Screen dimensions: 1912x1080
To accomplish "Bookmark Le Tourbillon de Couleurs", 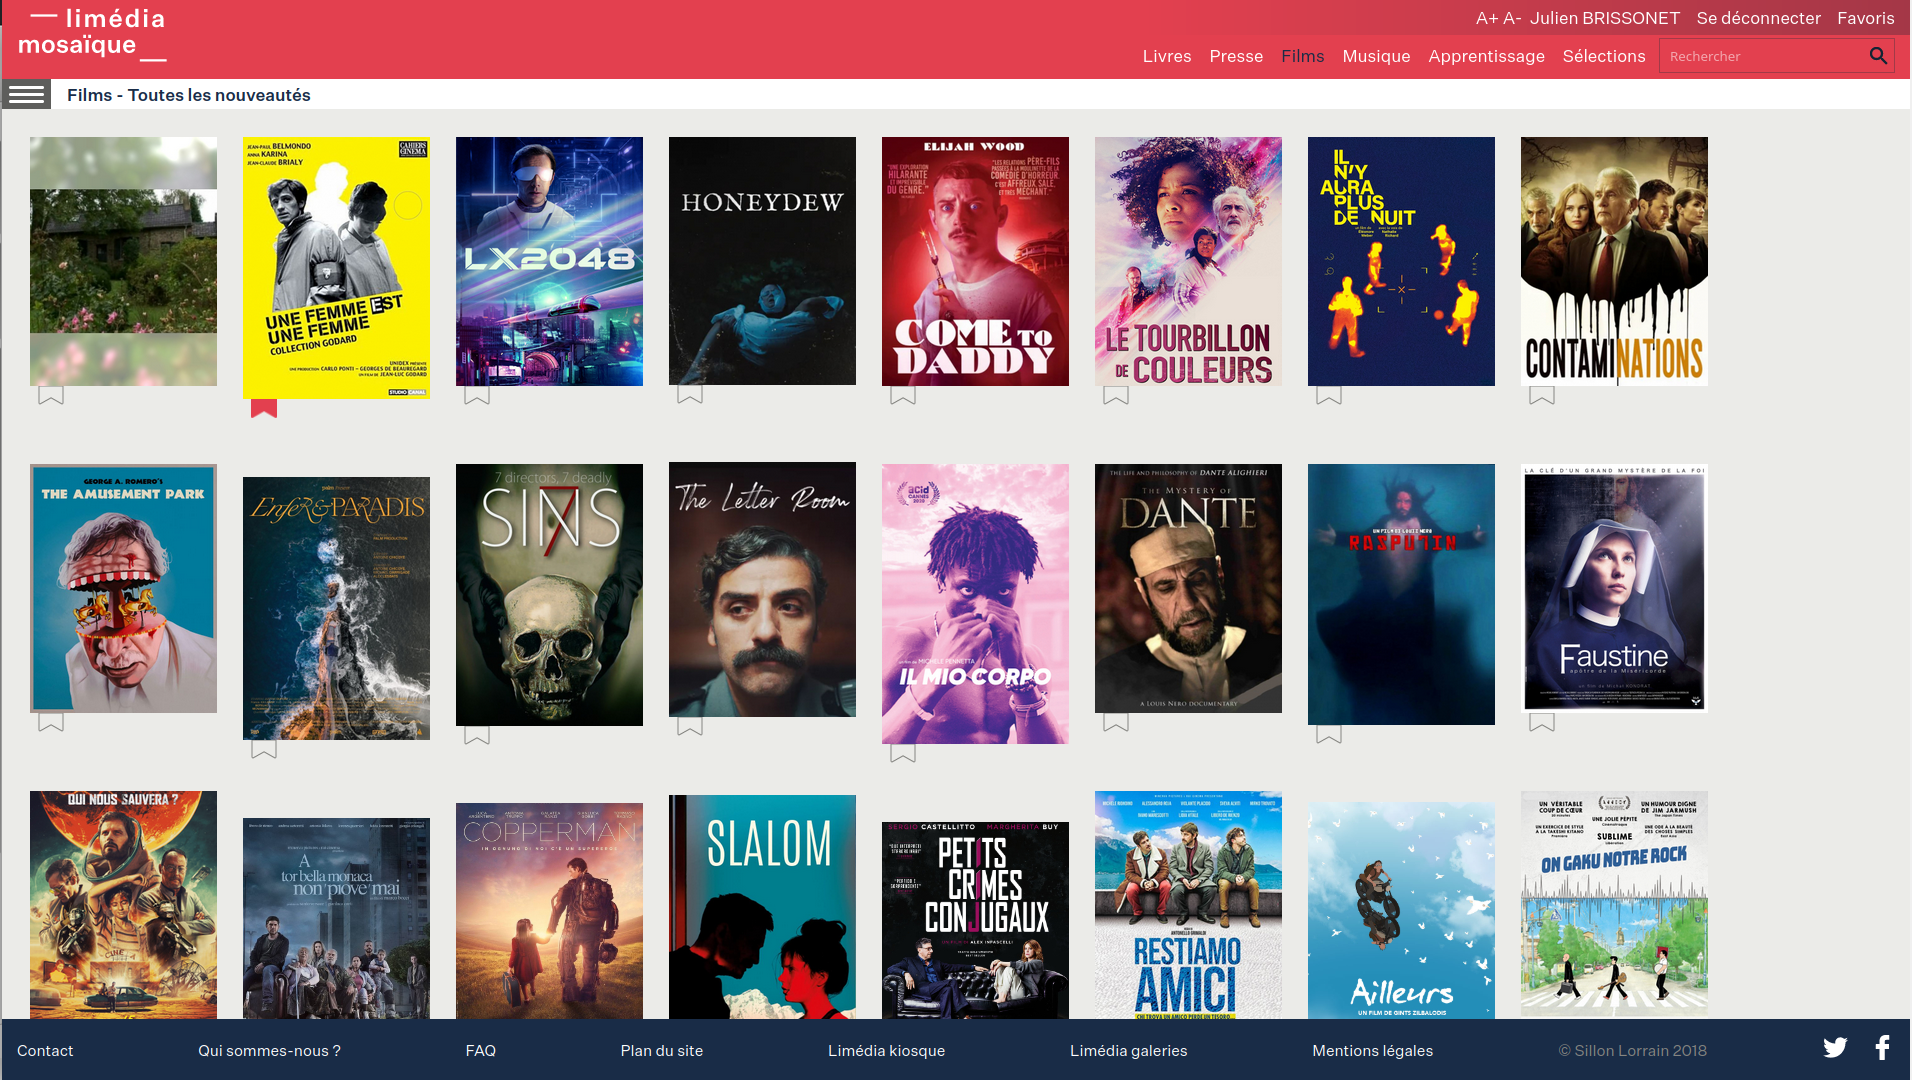I will click(1116, 395).
